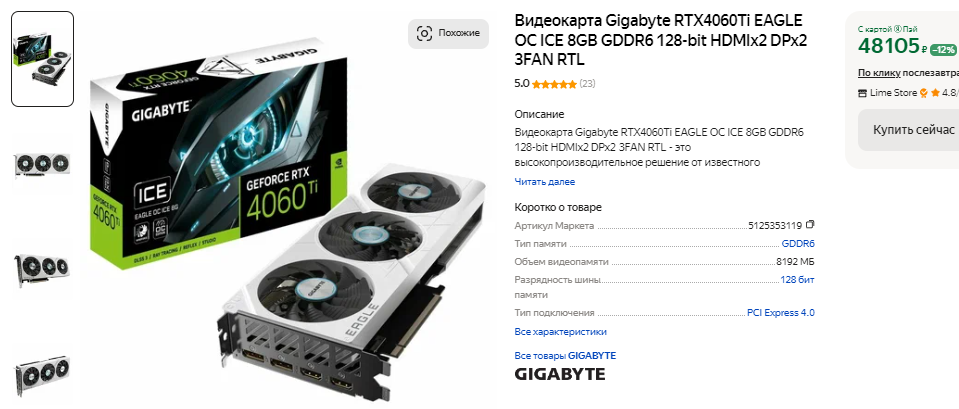
Task: Open the 128 бит bus width link
Action: coord(798,280)
